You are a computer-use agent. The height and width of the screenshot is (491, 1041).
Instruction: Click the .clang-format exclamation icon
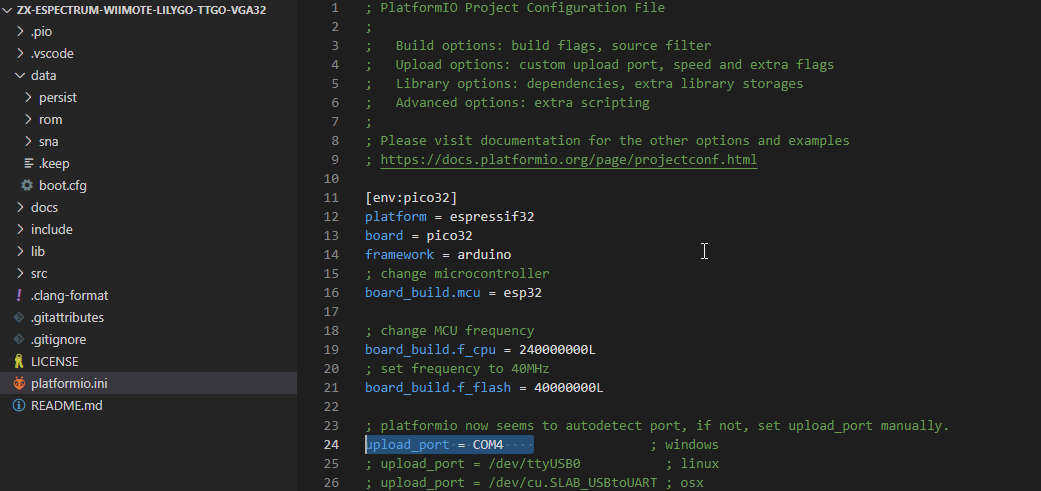point(19,295)
